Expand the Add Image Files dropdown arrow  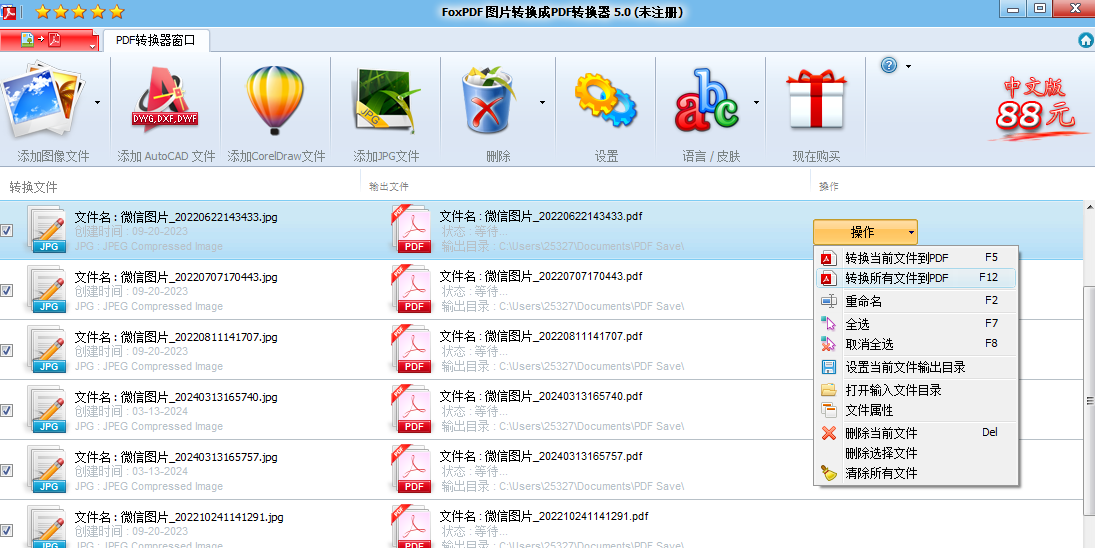point(97,103)
